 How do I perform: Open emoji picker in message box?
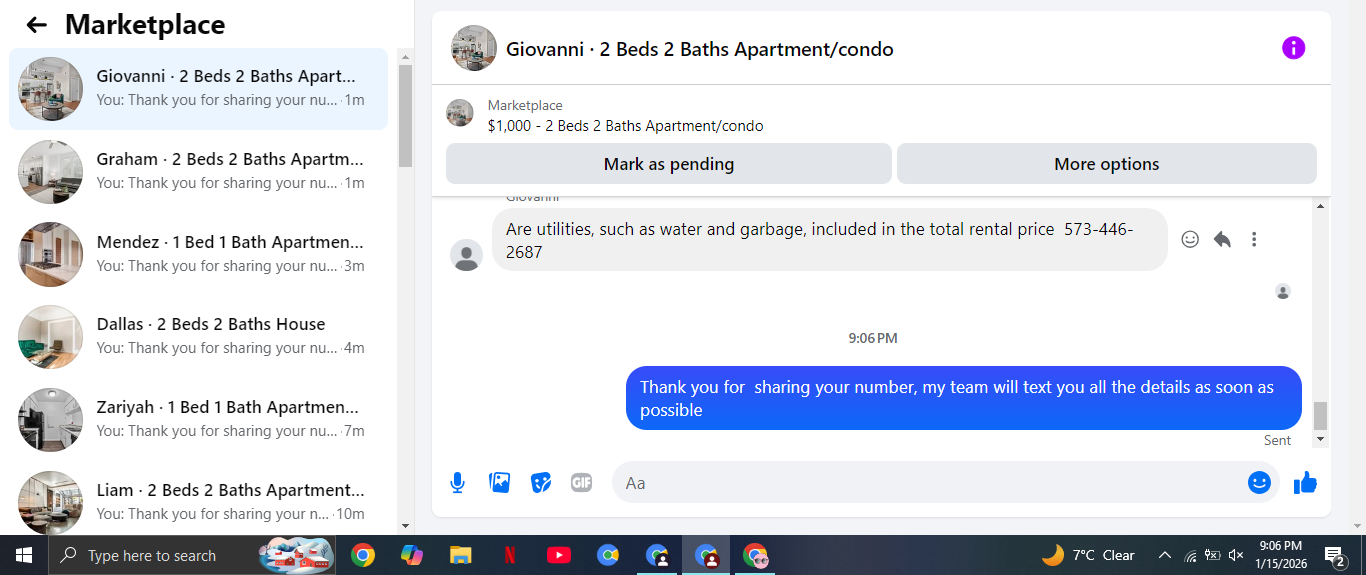tap(1259, 482)
